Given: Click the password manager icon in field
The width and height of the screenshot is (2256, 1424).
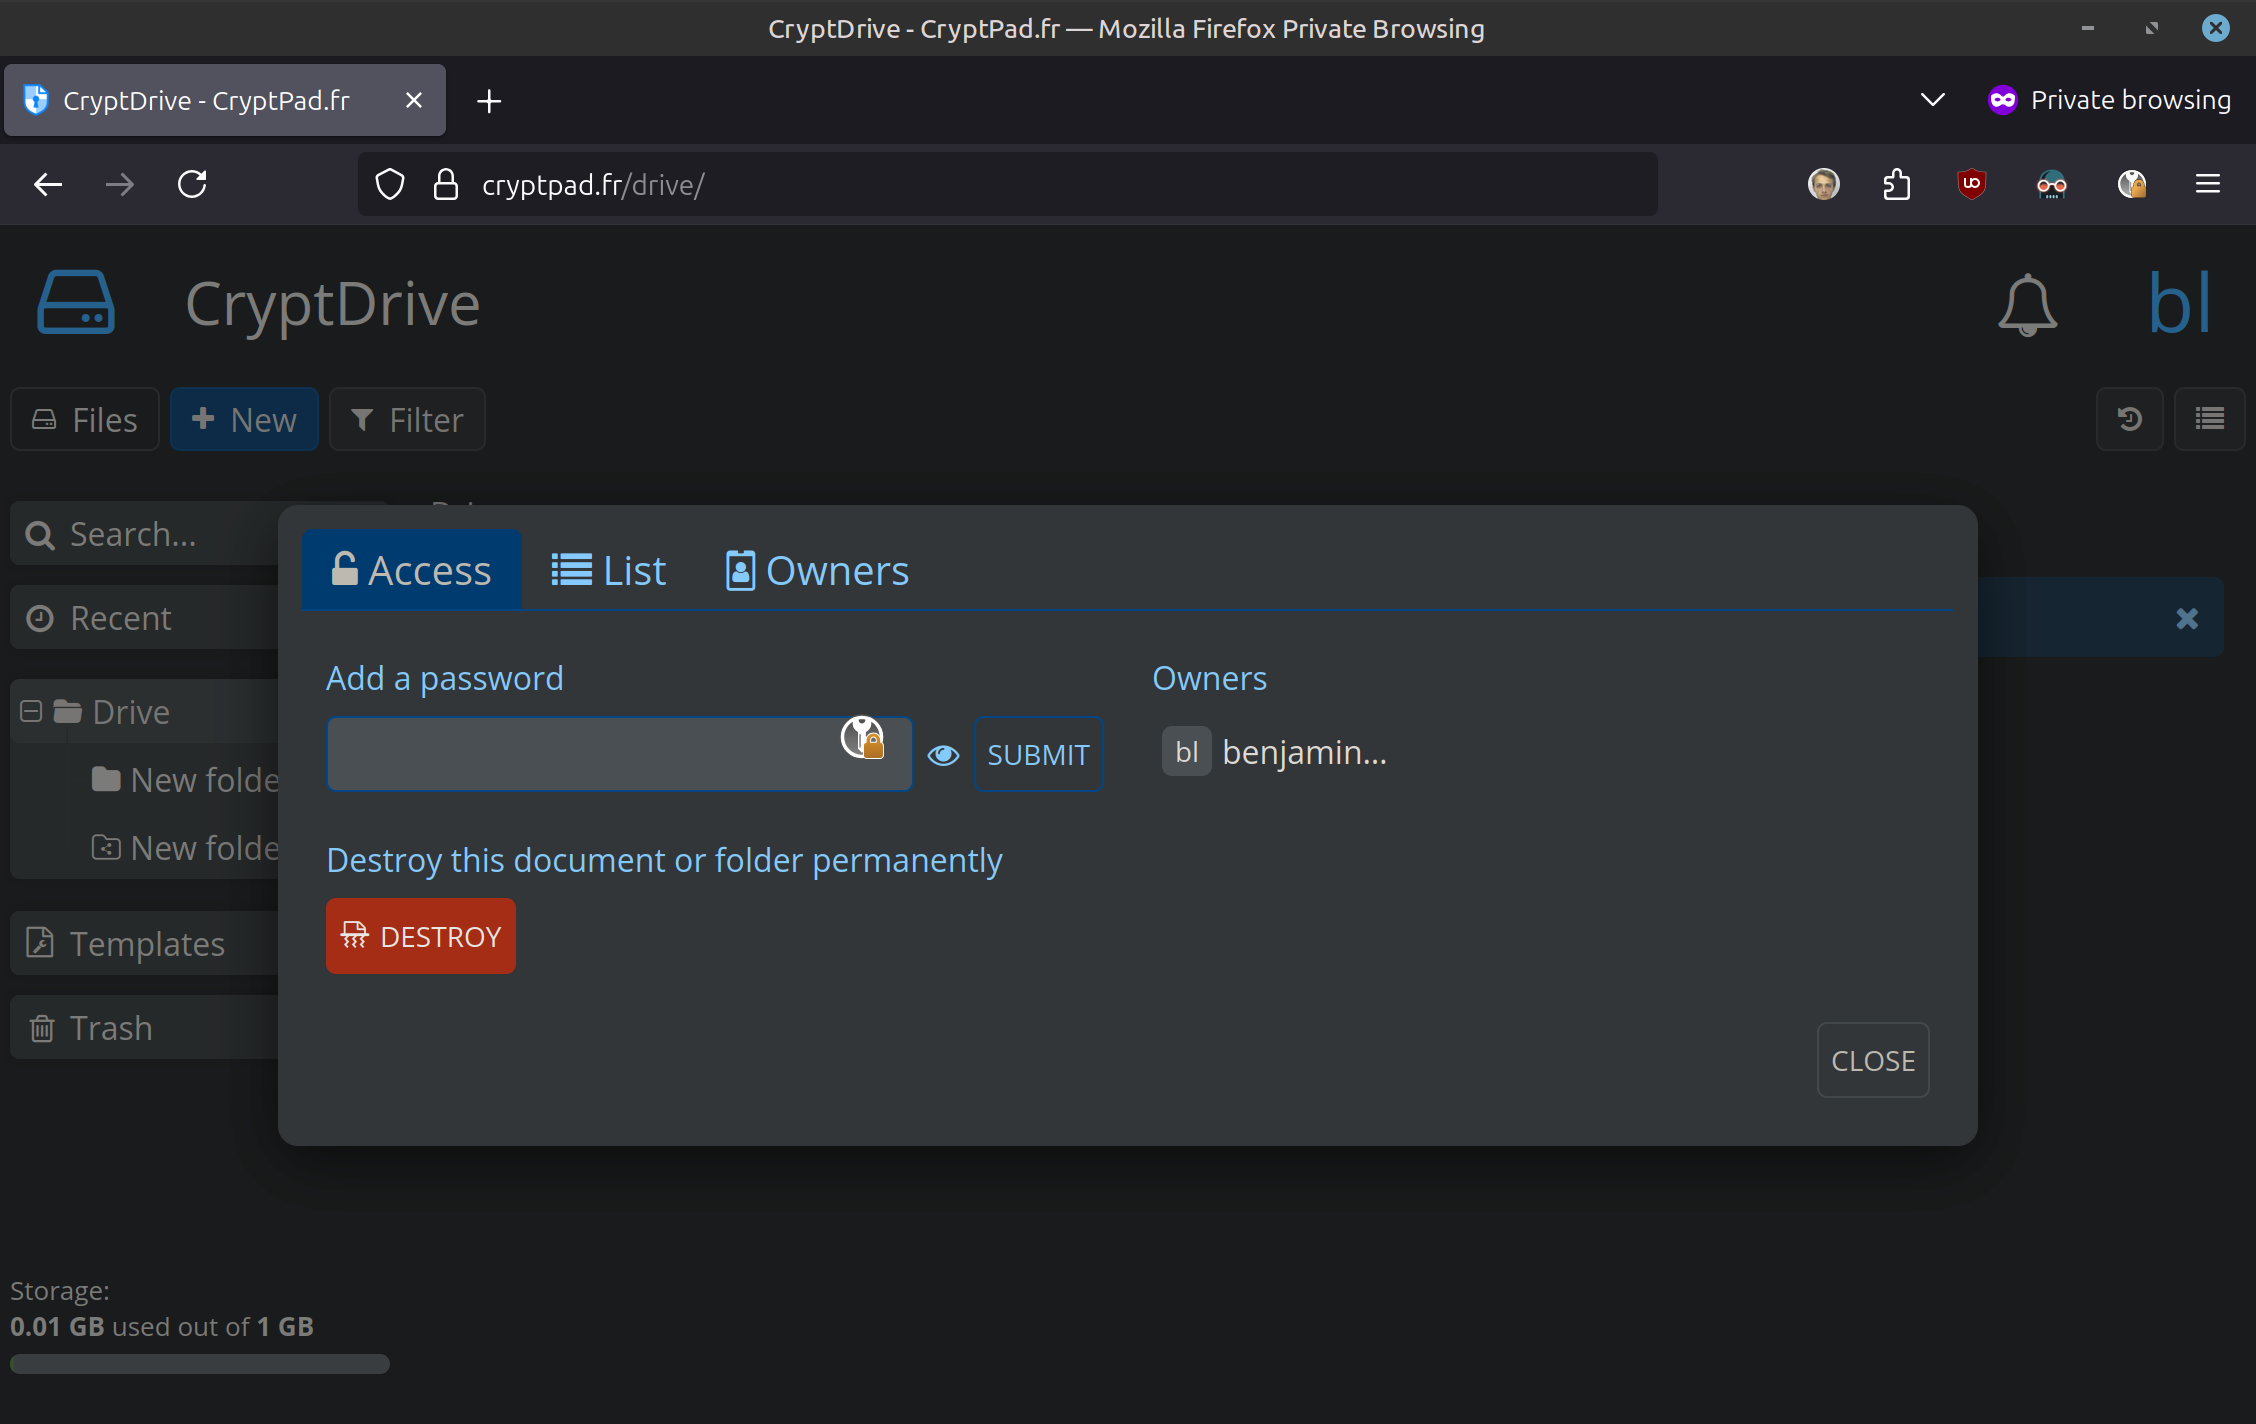Looking at the screenshot, I should (862, 738).
